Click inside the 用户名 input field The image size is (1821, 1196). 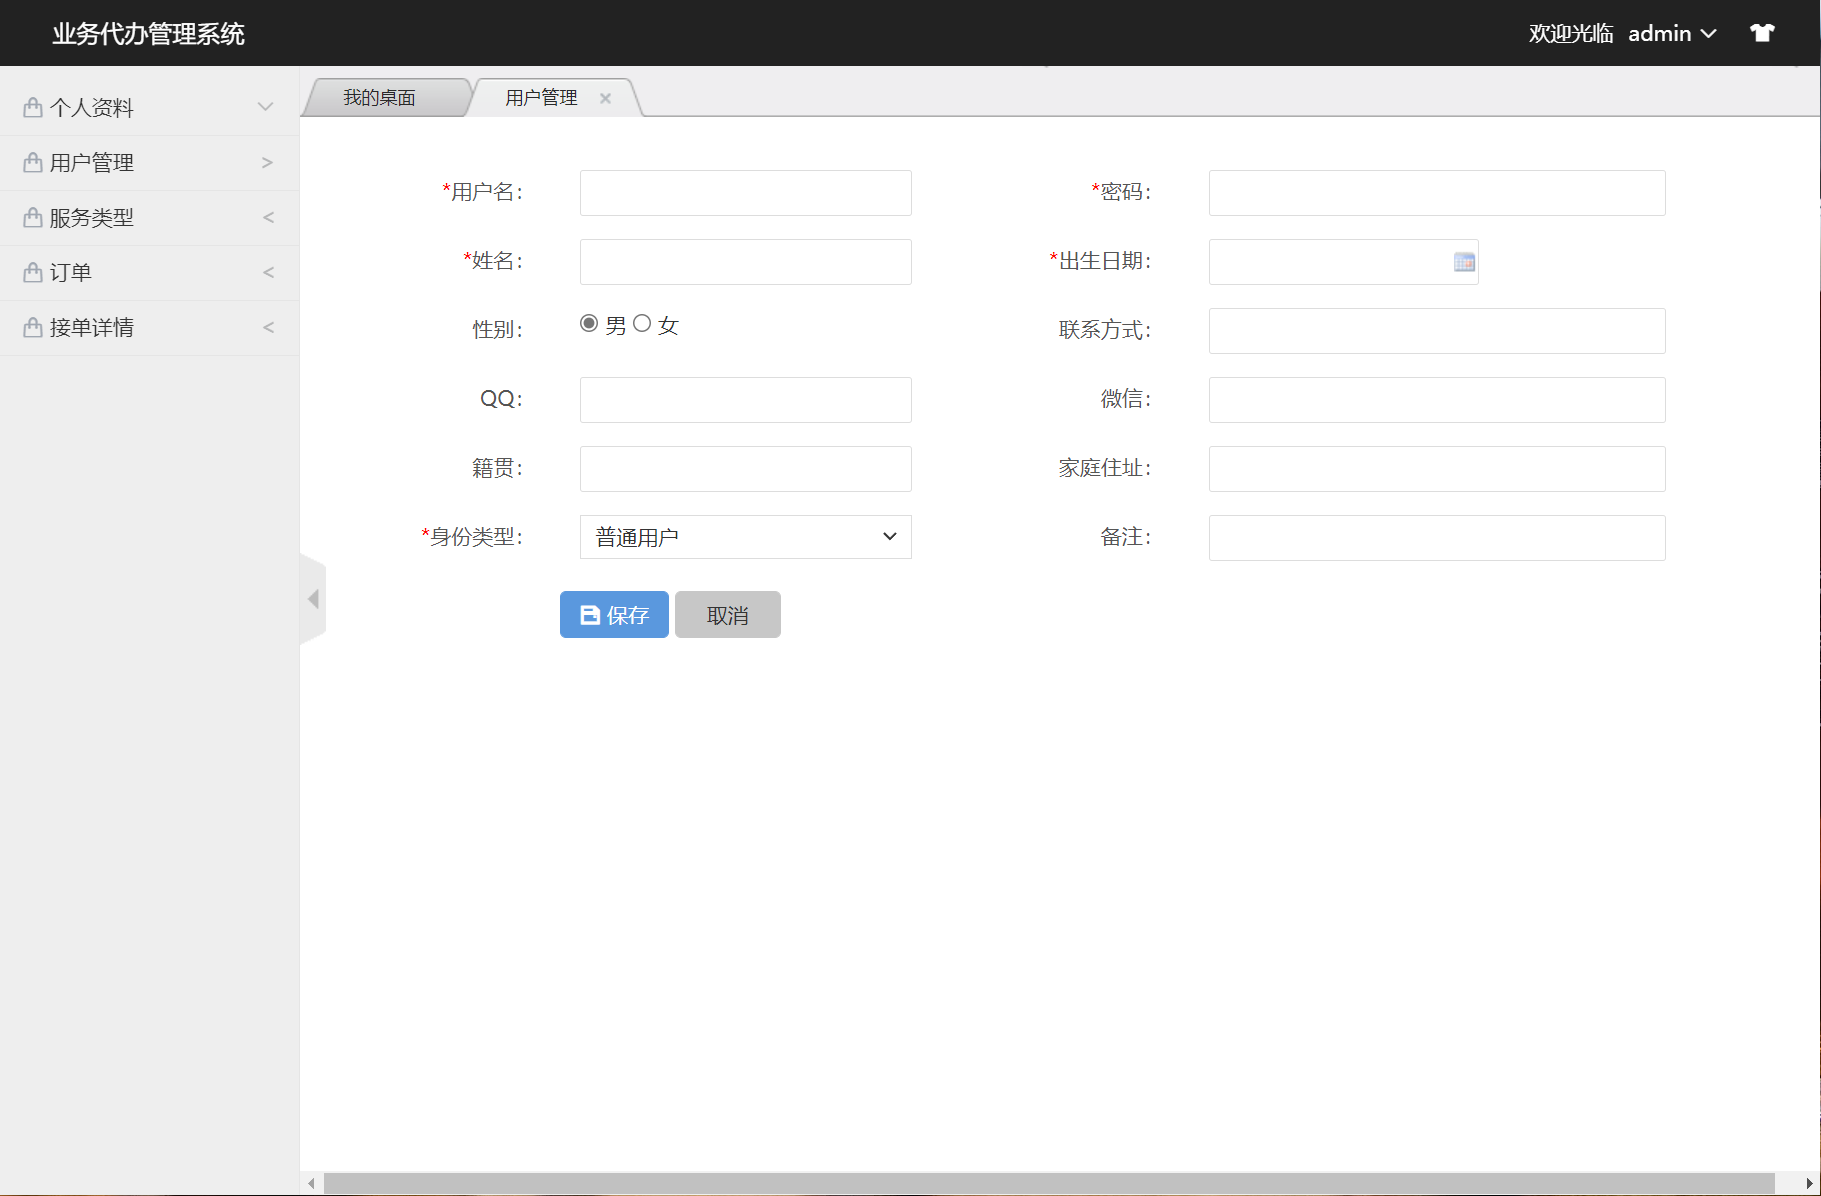point(744,192)
